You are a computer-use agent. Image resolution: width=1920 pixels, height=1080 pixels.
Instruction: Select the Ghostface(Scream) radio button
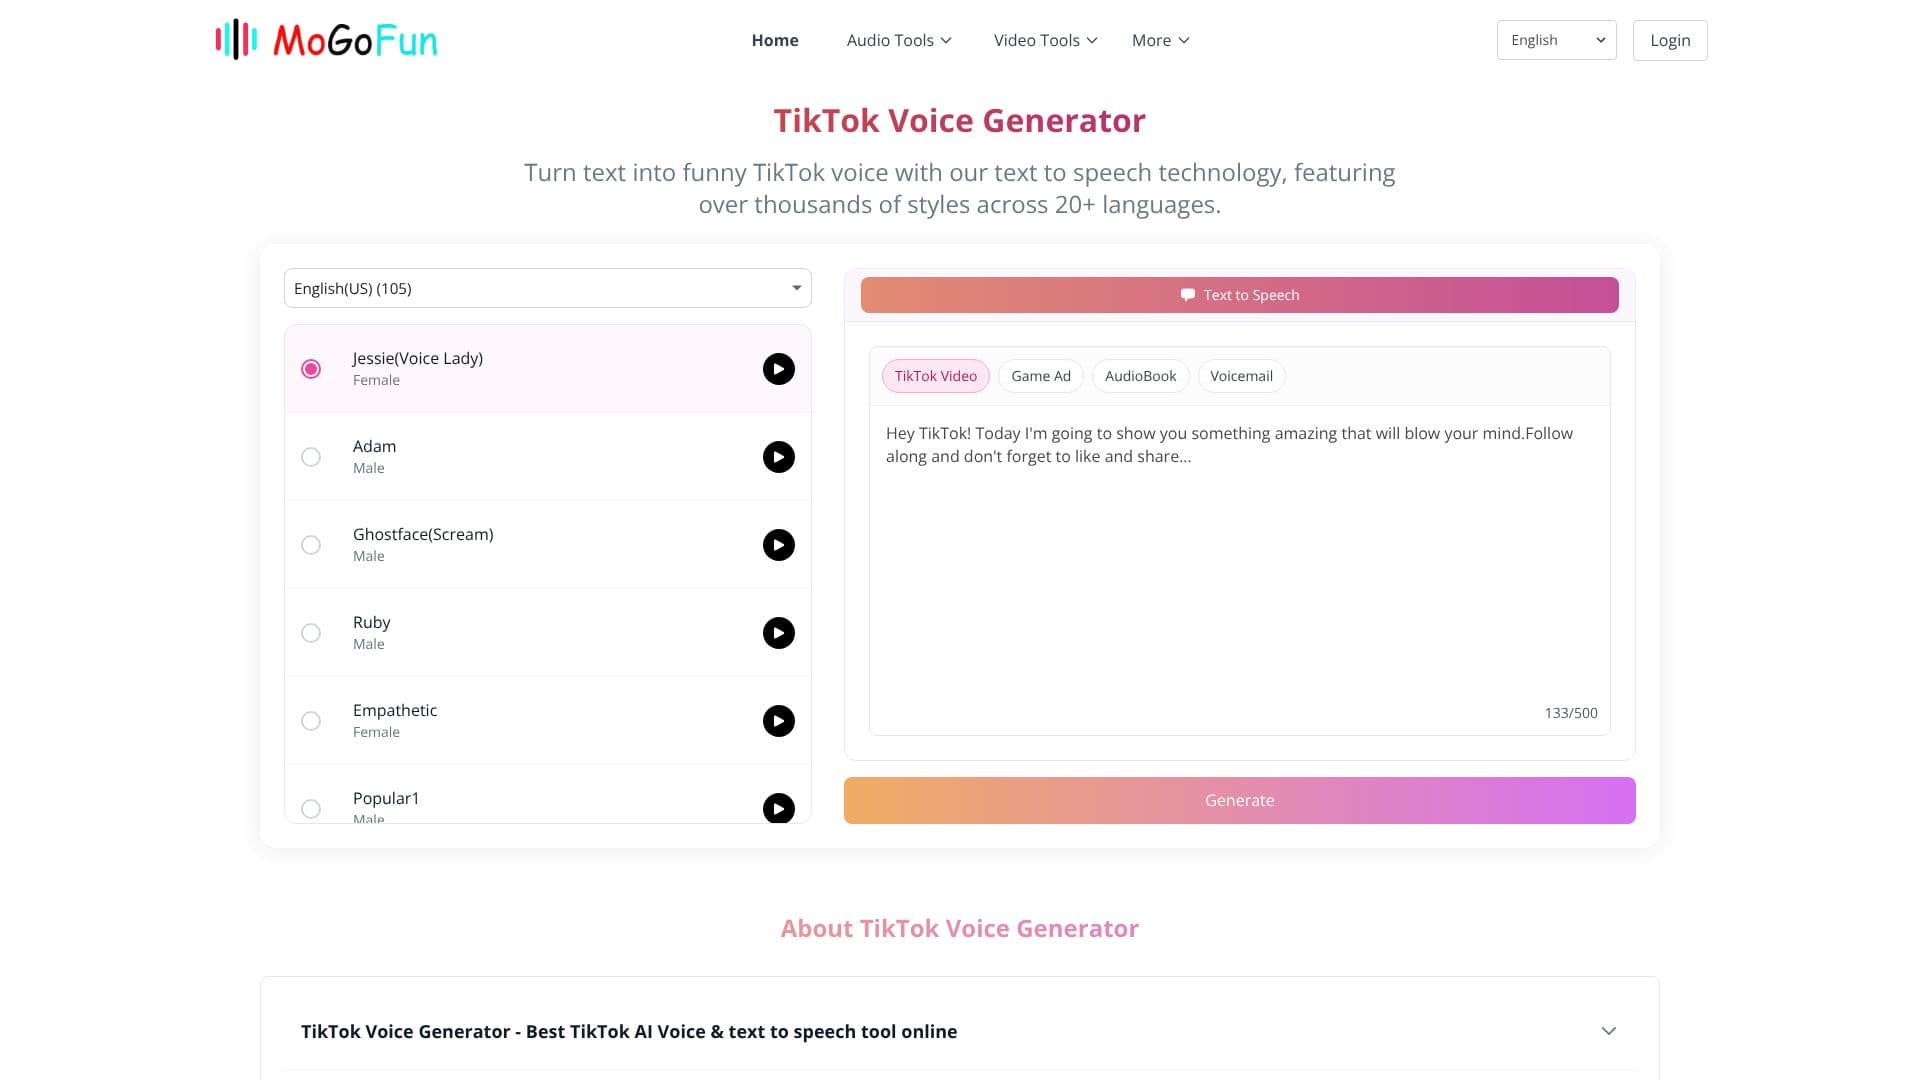(311, 545)
